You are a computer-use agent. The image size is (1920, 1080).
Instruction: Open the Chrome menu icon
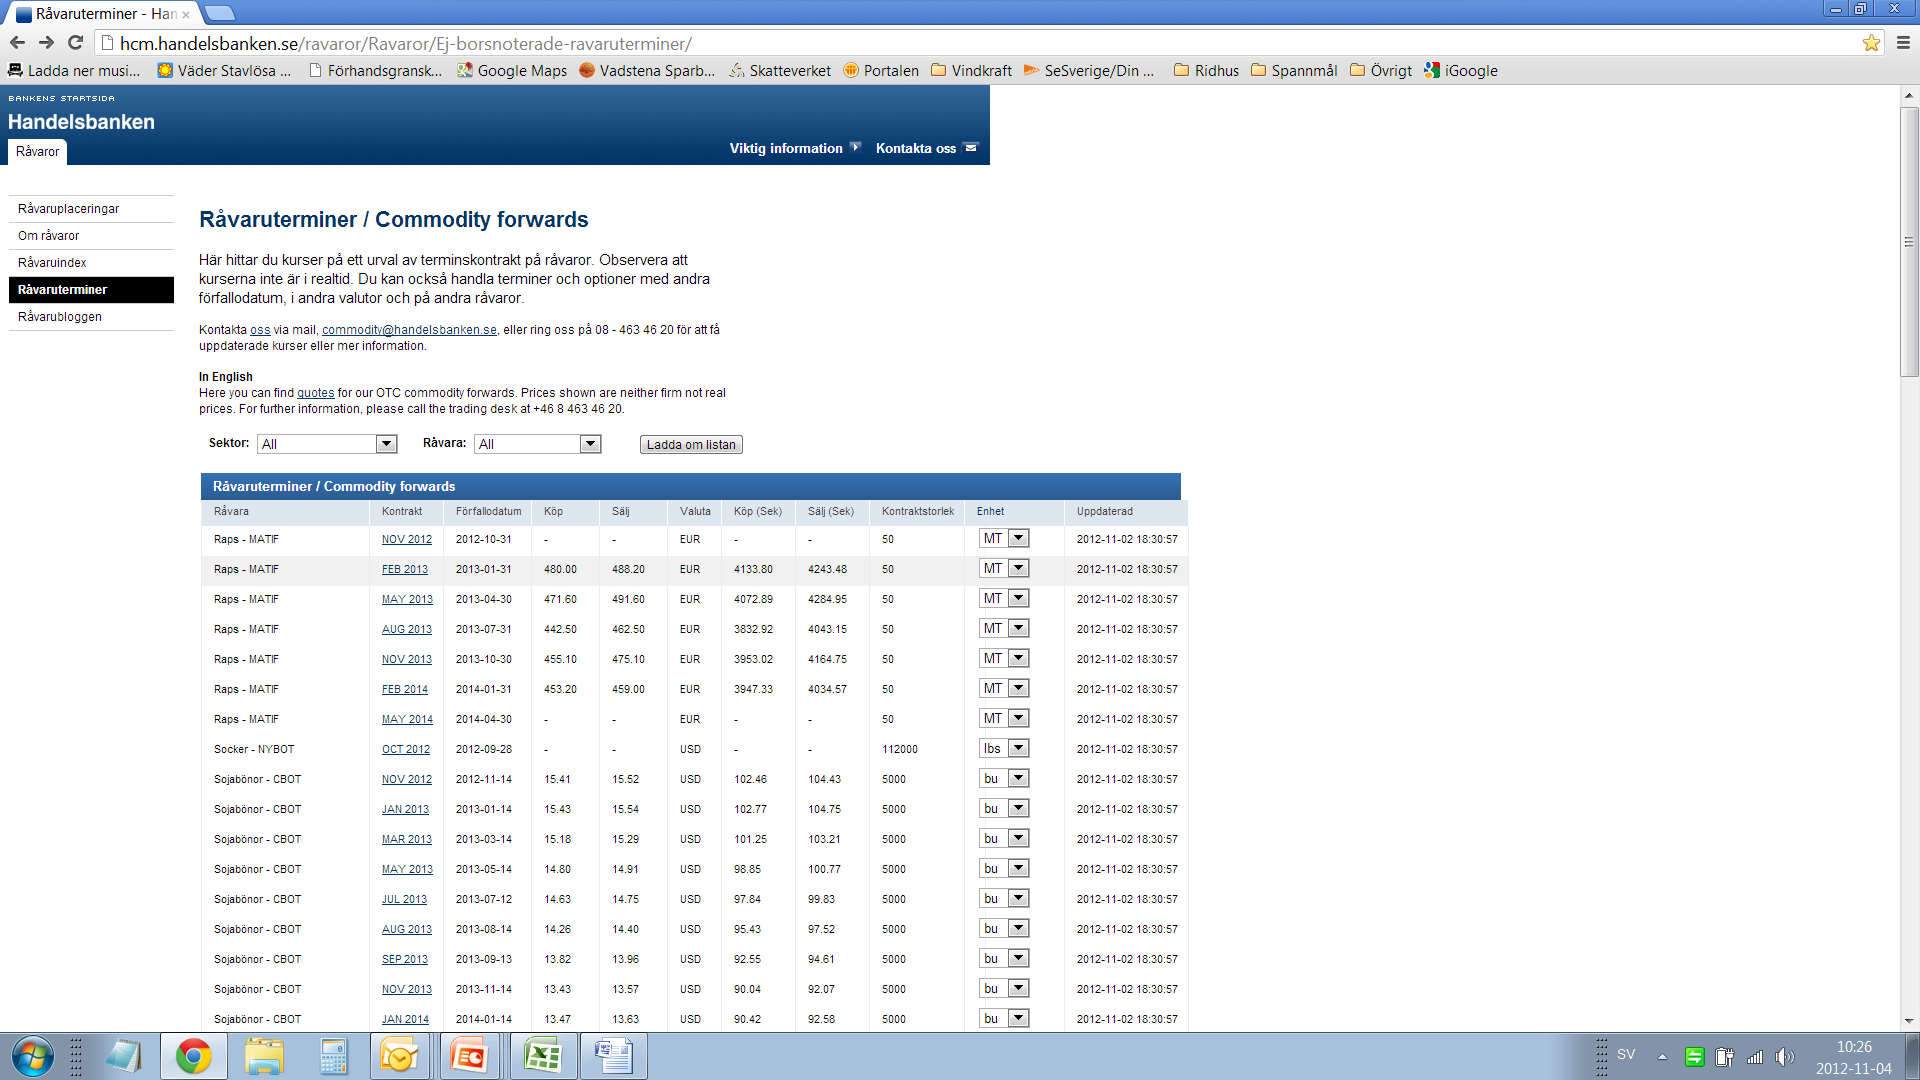pyautogui.click(x=1903, y=43)
